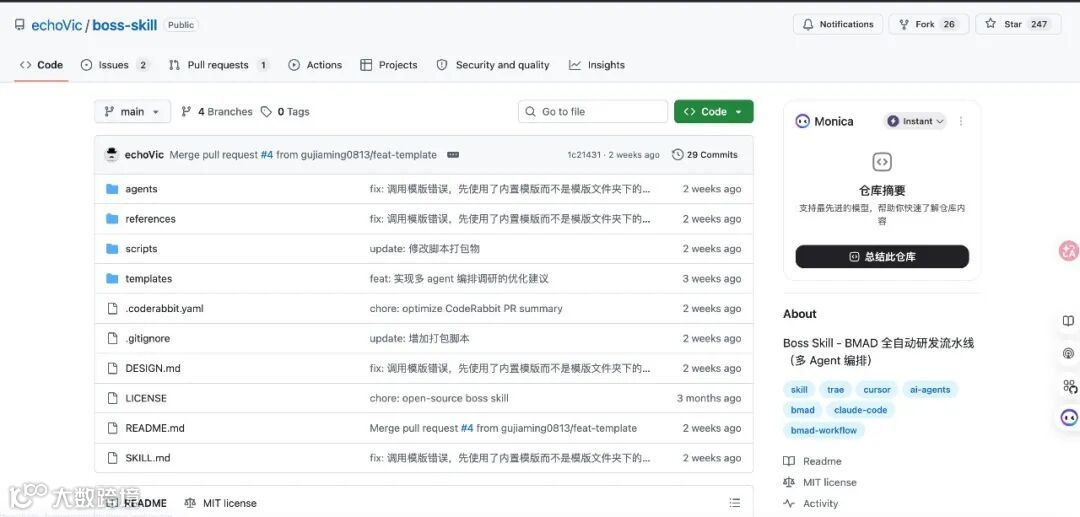The height and width of the screenshot is (517, 1080).
Task: Open the .gitignore file
Action: pos(147,339)
